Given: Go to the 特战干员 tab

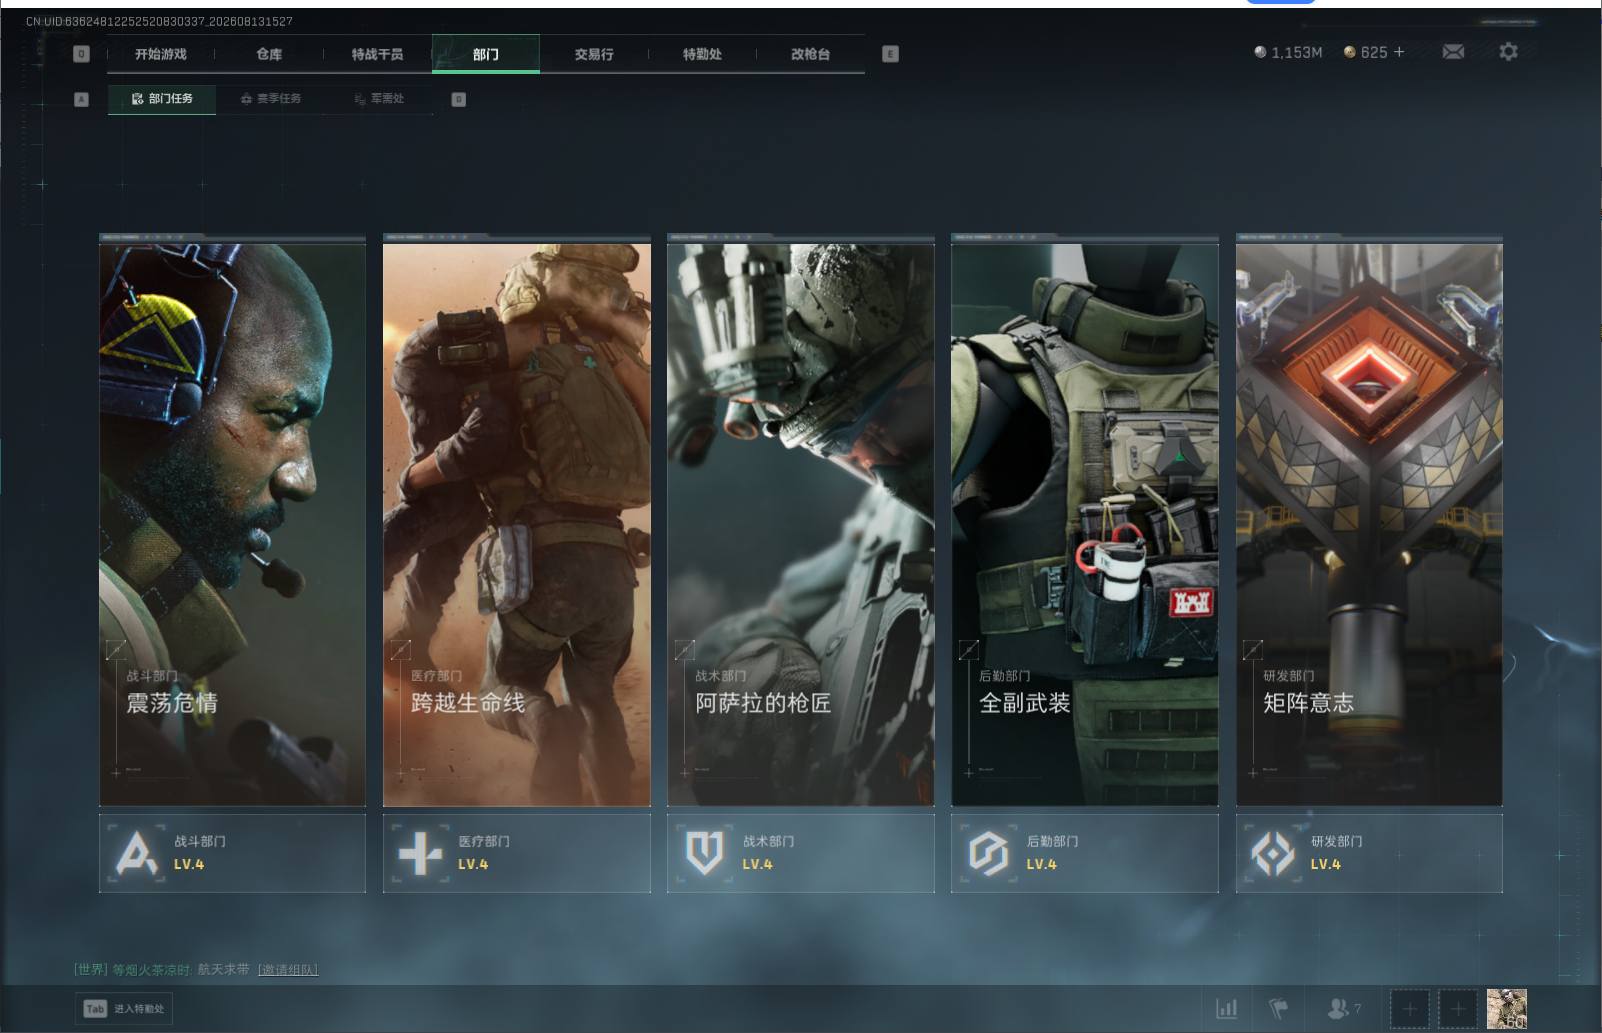Looking at the screenshot, I should tap(377, 54).
